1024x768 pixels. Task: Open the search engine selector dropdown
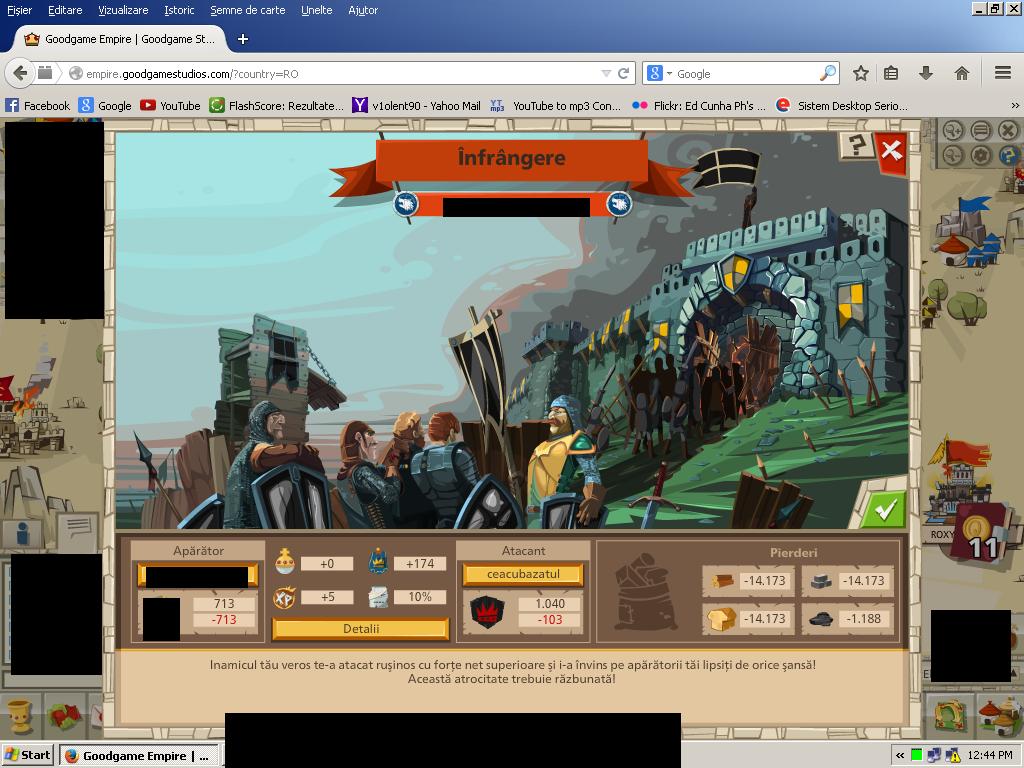pyautogui.click(x=659, y=73)
